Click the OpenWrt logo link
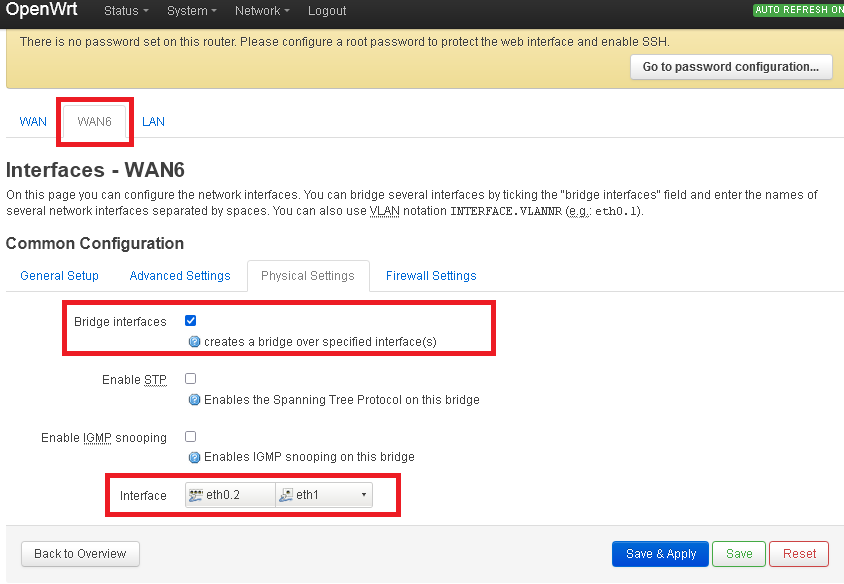 point(41,10)
